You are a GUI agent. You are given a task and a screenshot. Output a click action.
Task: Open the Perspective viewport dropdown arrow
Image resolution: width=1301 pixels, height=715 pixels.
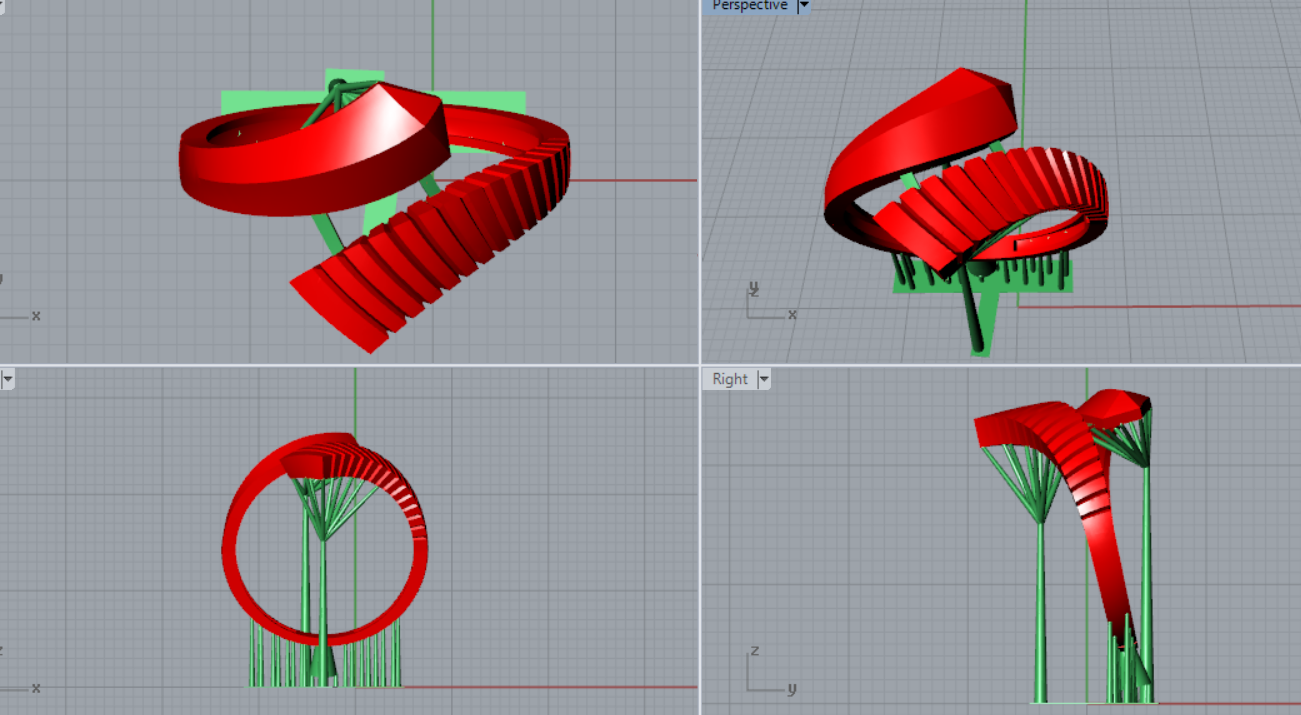click(803, 6)
